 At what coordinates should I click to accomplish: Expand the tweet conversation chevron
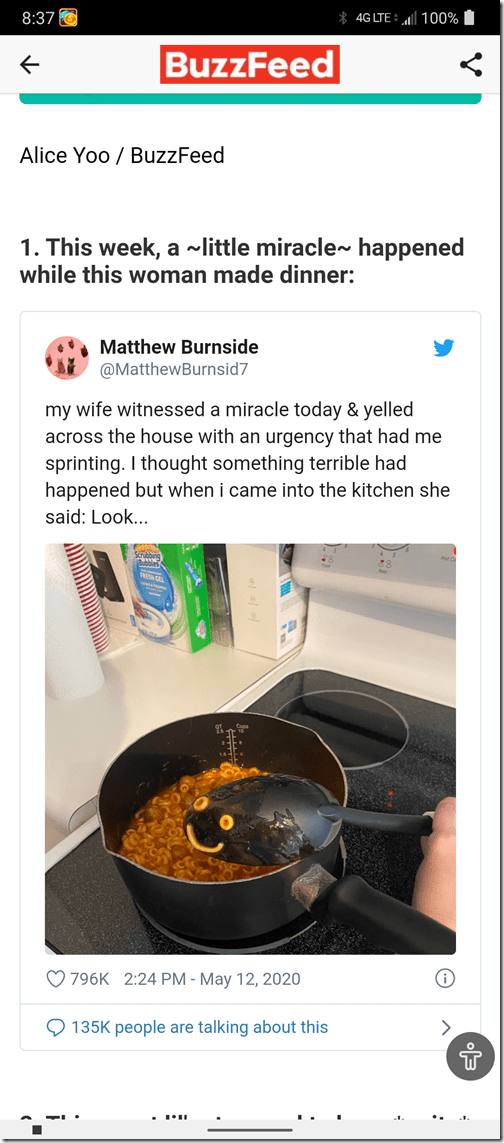click(446, 1028)
